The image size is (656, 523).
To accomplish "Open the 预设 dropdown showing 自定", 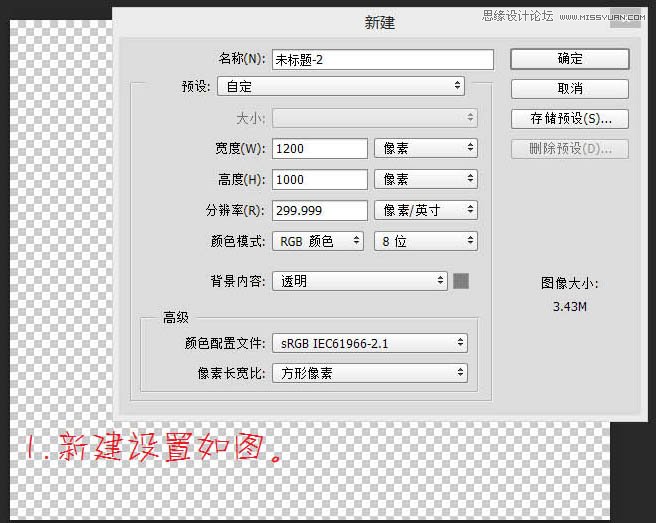I will click(x=341, y=86).
